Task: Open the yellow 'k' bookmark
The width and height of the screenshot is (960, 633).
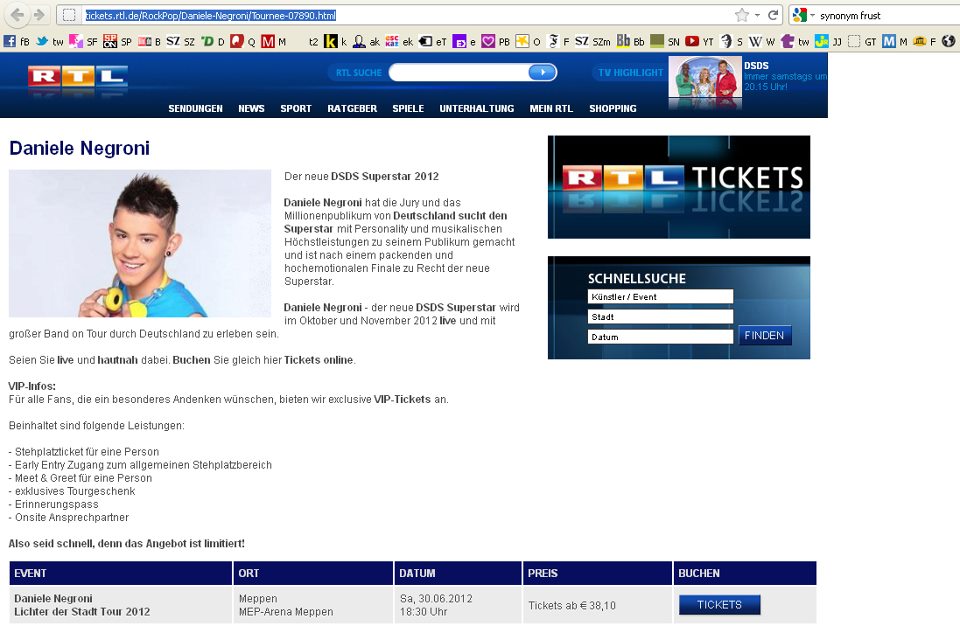Action: [x=336, y=42]
